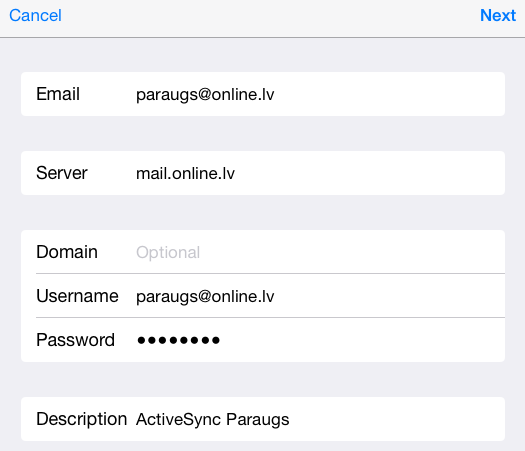
Task: Tap the Domain label
Action: click(67, 252)
